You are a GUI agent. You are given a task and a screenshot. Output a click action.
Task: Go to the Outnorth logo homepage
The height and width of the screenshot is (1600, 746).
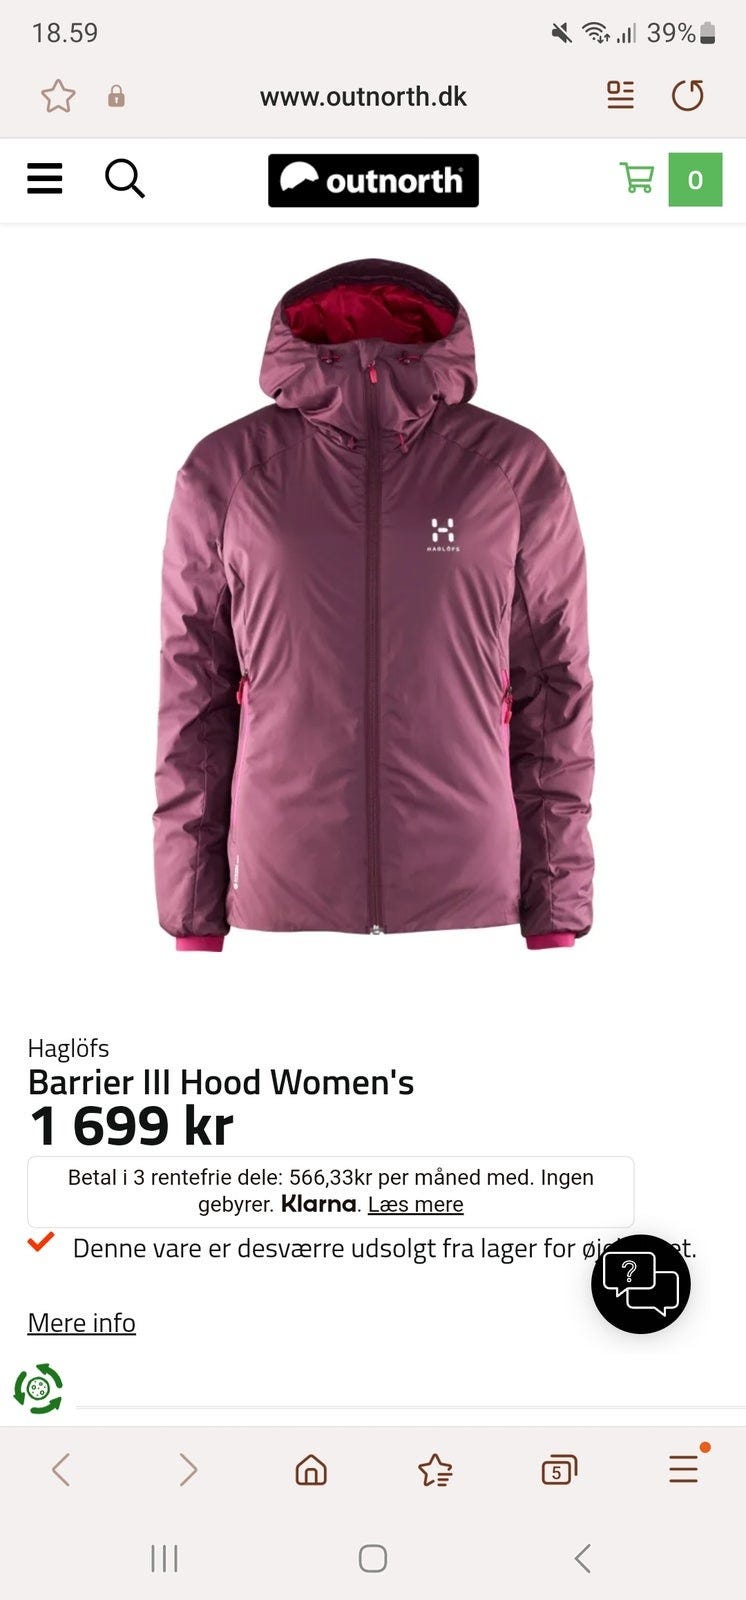373,180
